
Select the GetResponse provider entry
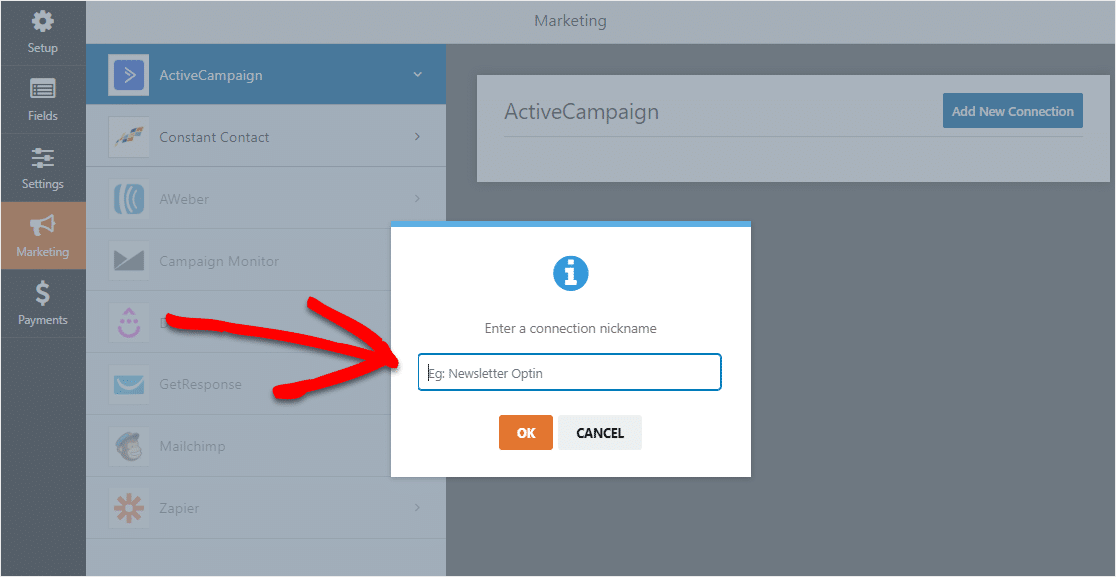click(200, 385)
